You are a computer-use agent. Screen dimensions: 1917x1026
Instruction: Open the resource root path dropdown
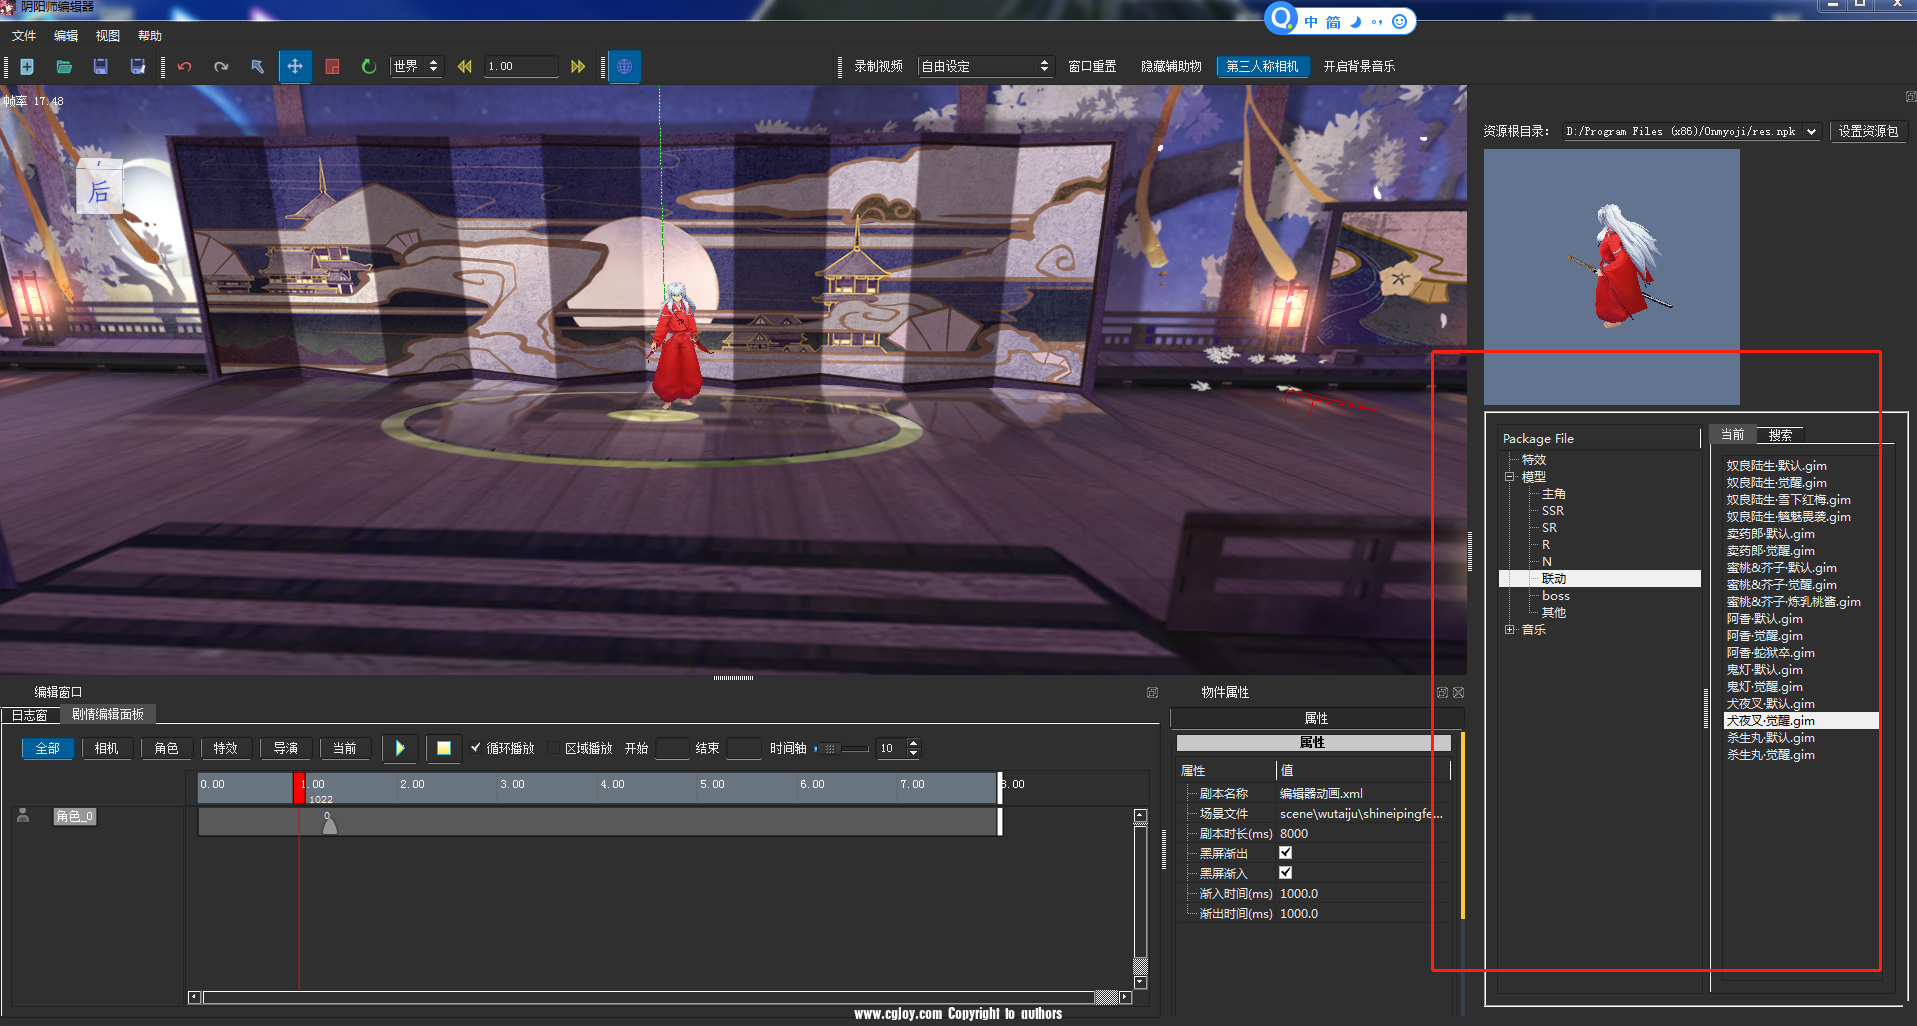[x=1692, y=131]
